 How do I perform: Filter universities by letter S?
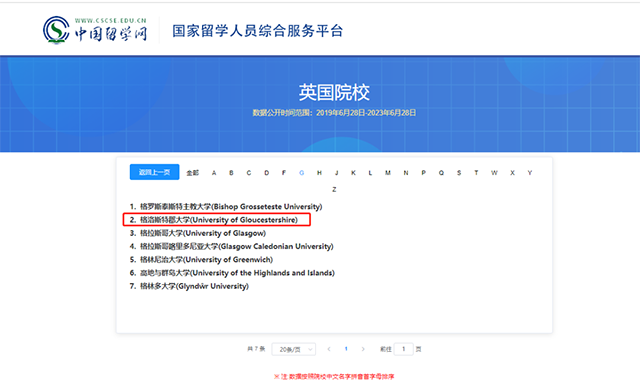coord(459,173)
